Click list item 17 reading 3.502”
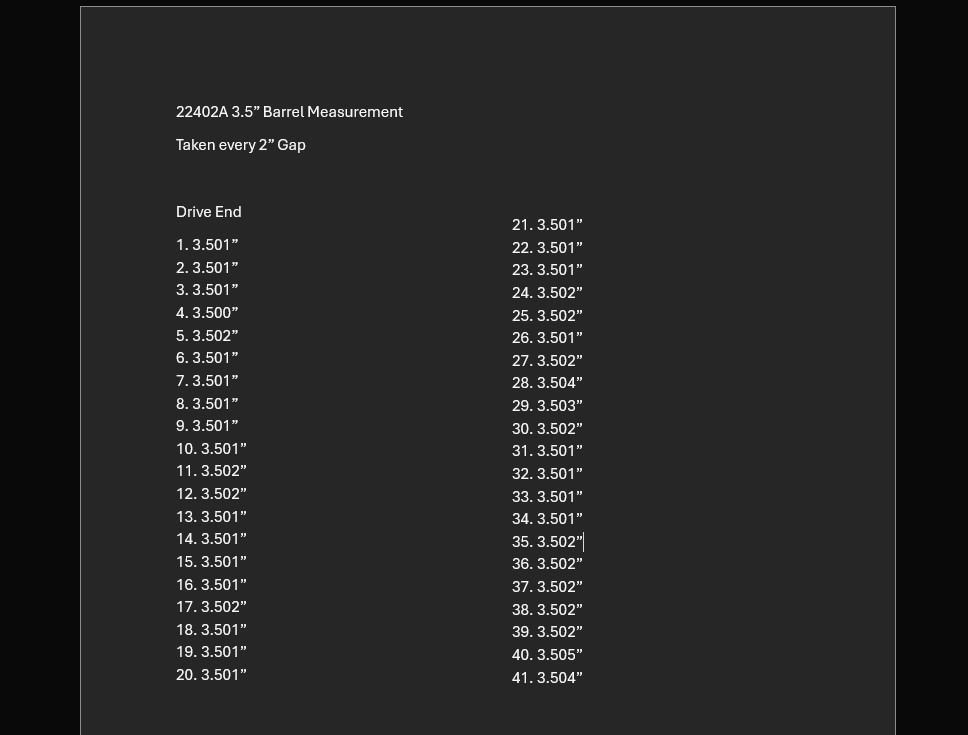This screenshot has height=735, width=968. (x=211, y=607)
